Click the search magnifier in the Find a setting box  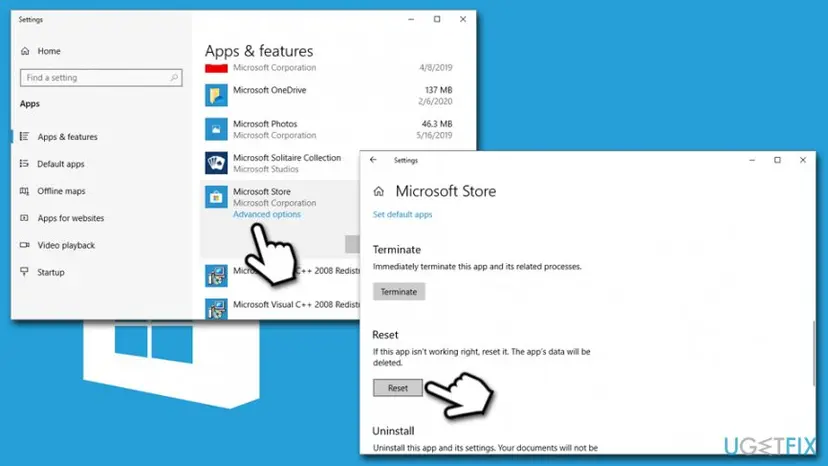coord(174,78)
